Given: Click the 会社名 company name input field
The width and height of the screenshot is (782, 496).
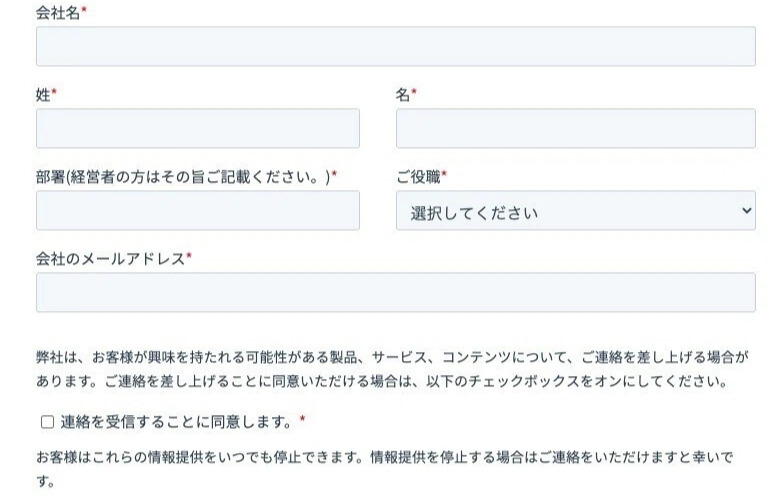Looking at the screenshot, I should click(x=395, y=46).
